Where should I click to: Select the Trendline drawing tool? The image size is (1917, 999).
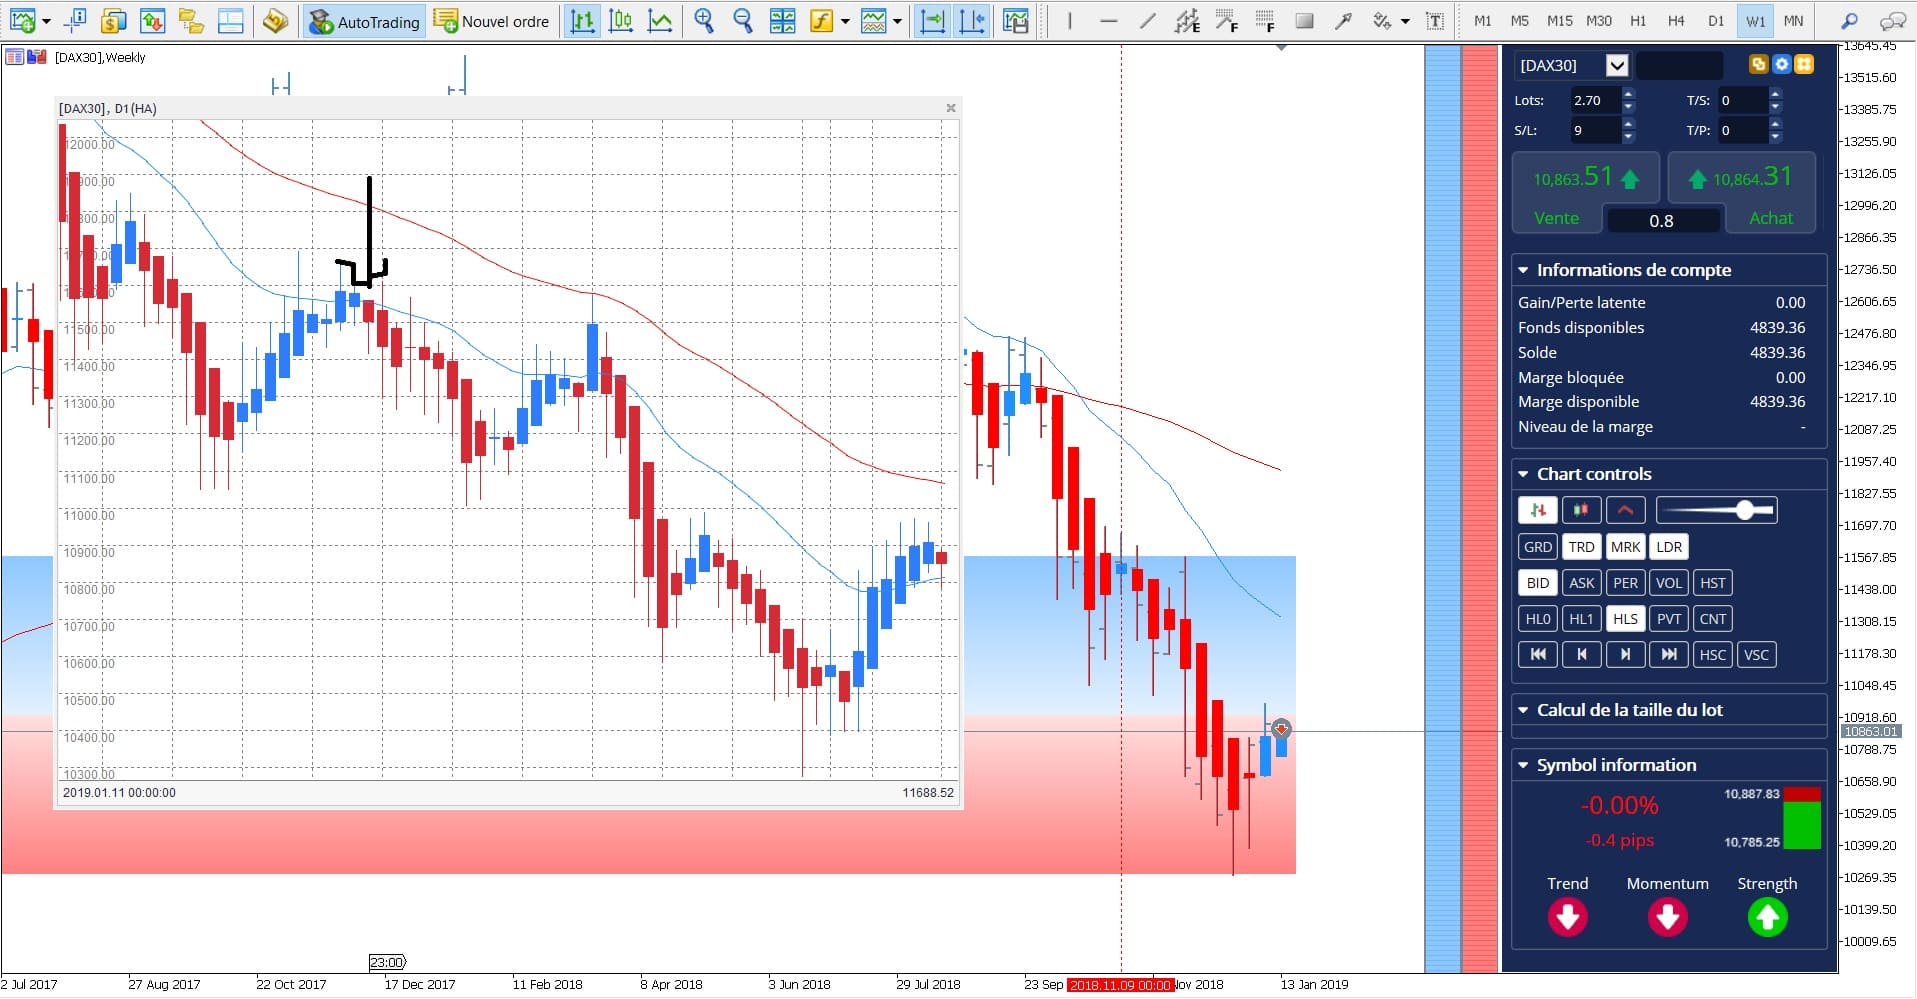[x=1147, y=20]
